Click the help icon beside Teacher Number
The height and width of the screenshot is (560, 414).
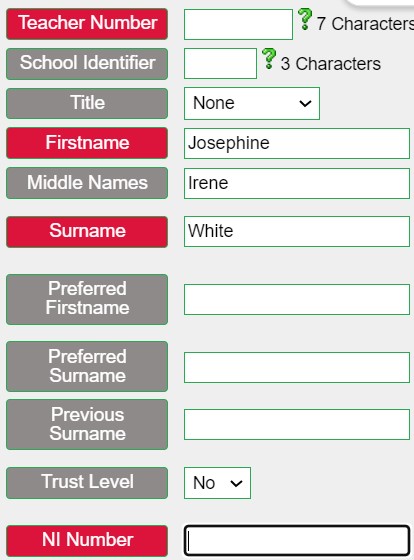click(305, 19)
